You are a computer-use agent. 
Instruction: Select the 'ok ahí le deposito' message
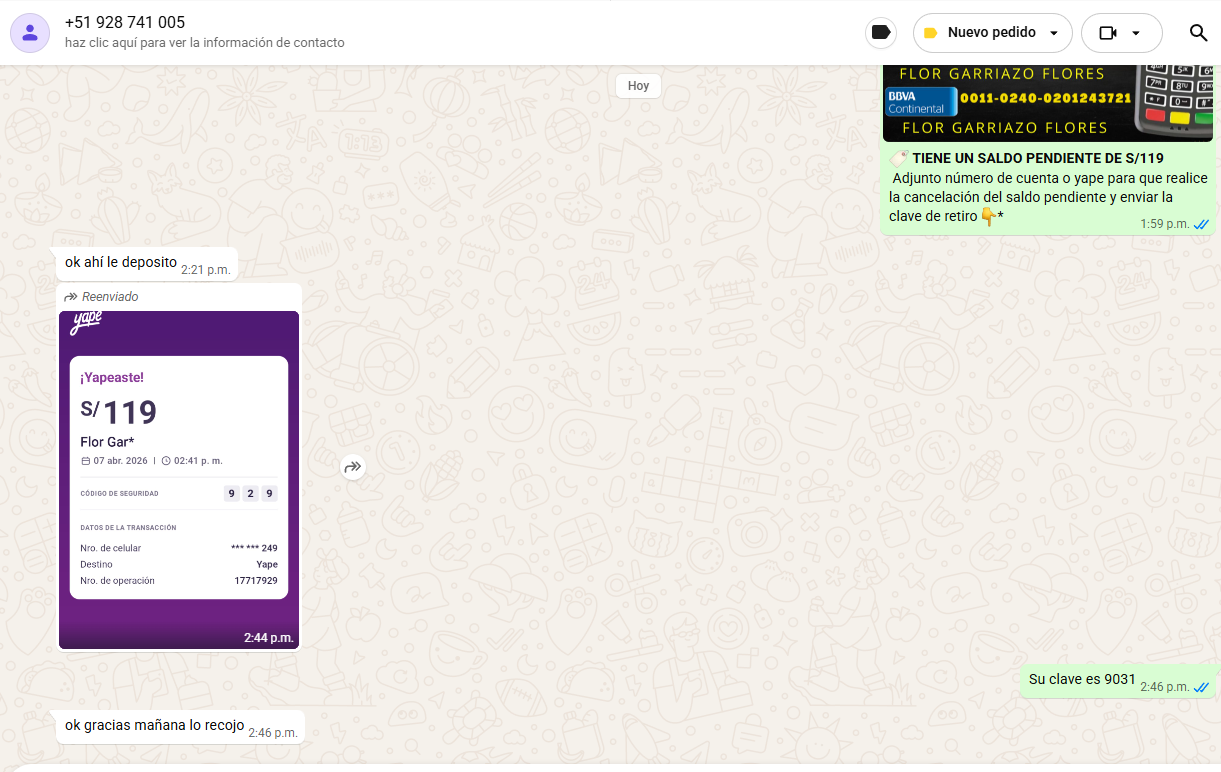[x=121, y=263]
